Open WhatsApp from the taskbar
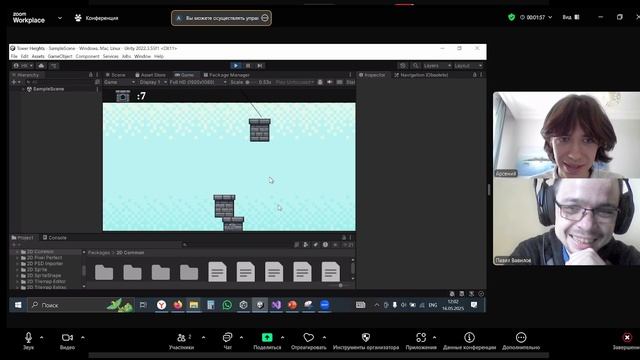The width and height of the screenshot is (640, 360). click(227, 305)
